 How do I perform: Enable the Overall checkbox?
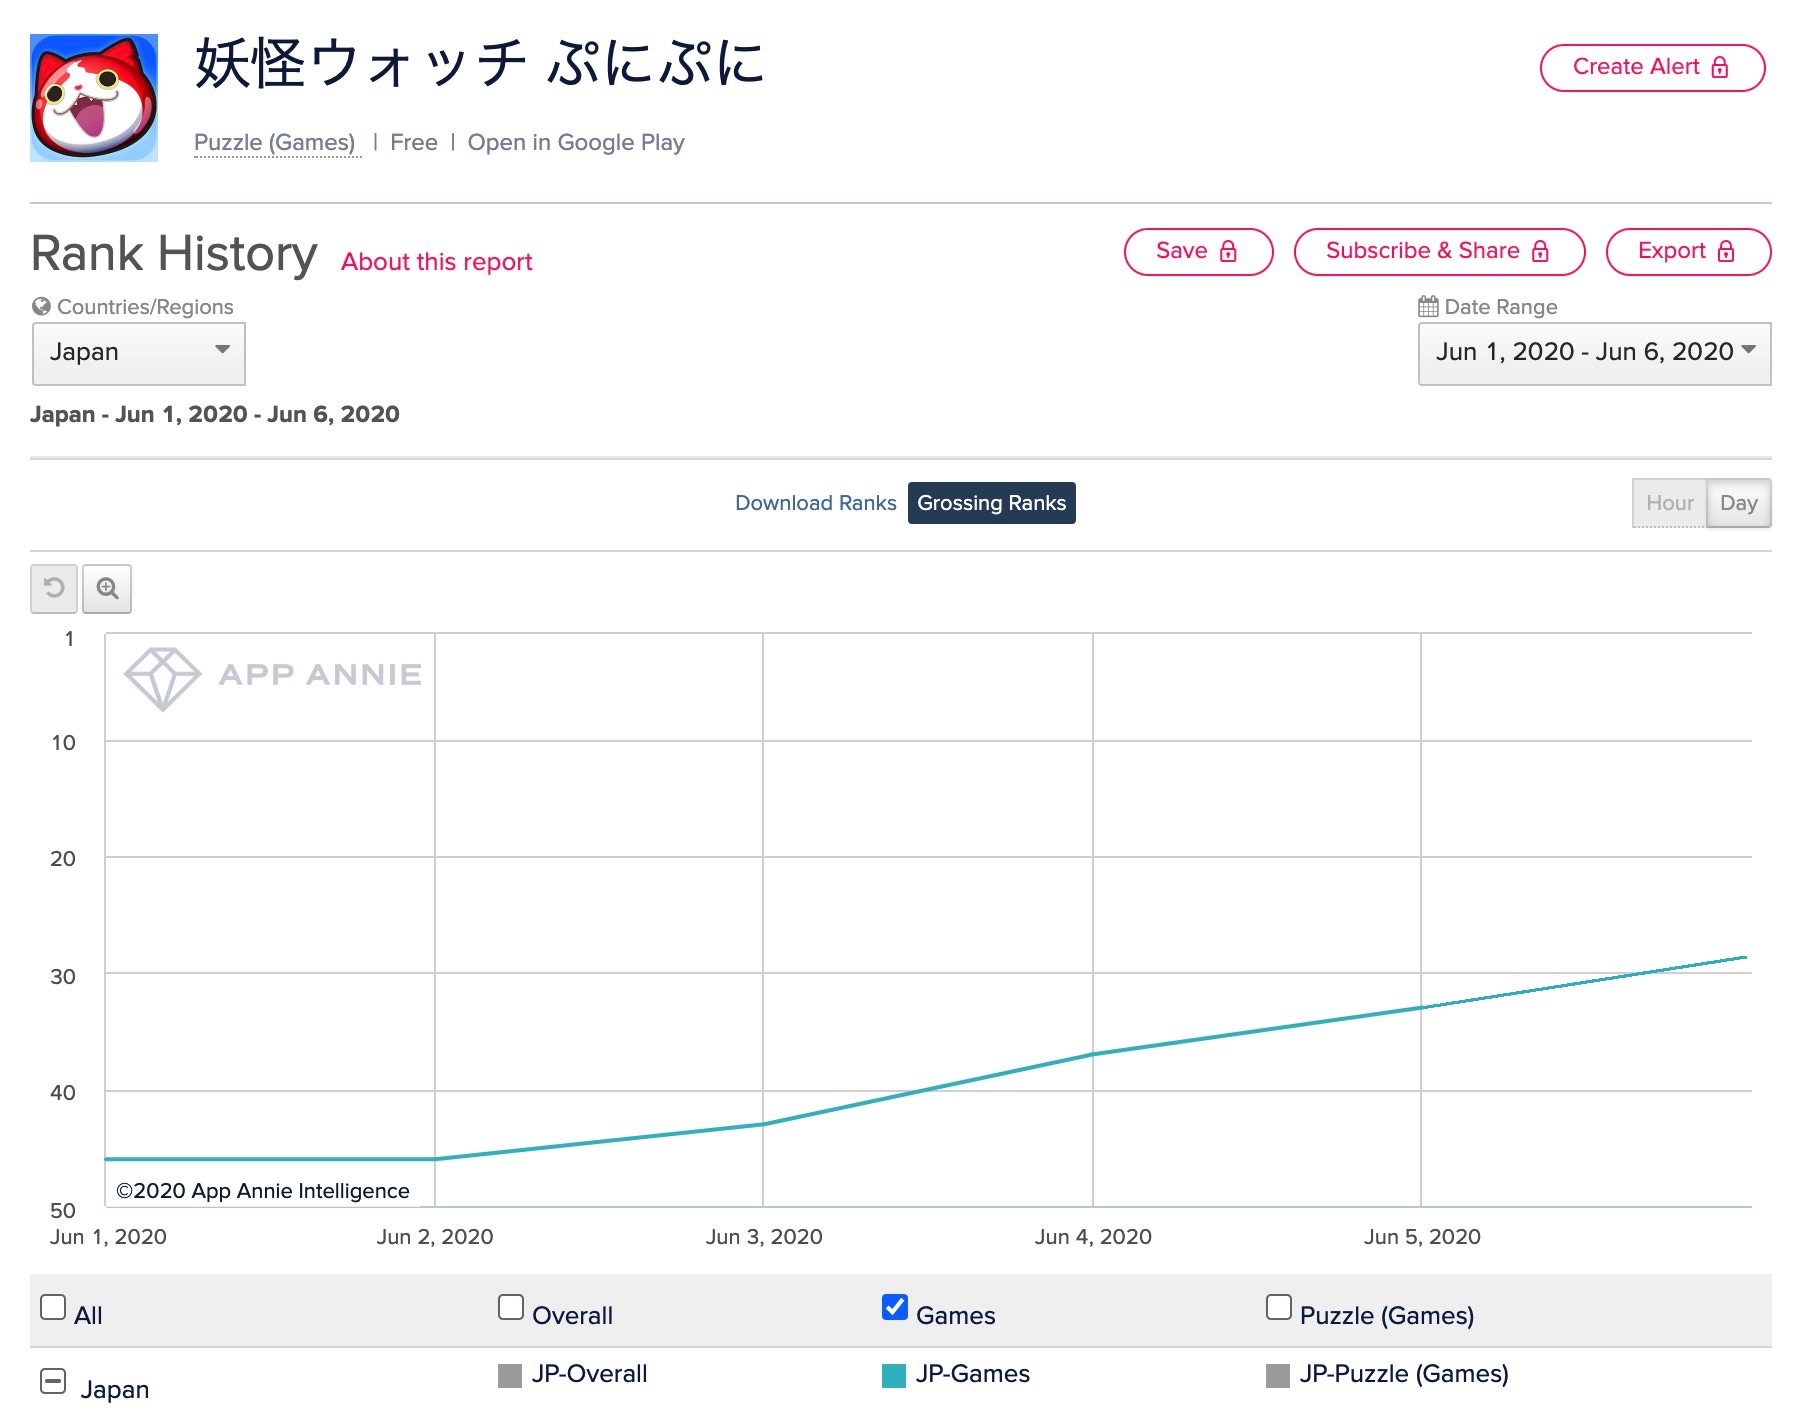[x=511, y=1307]
